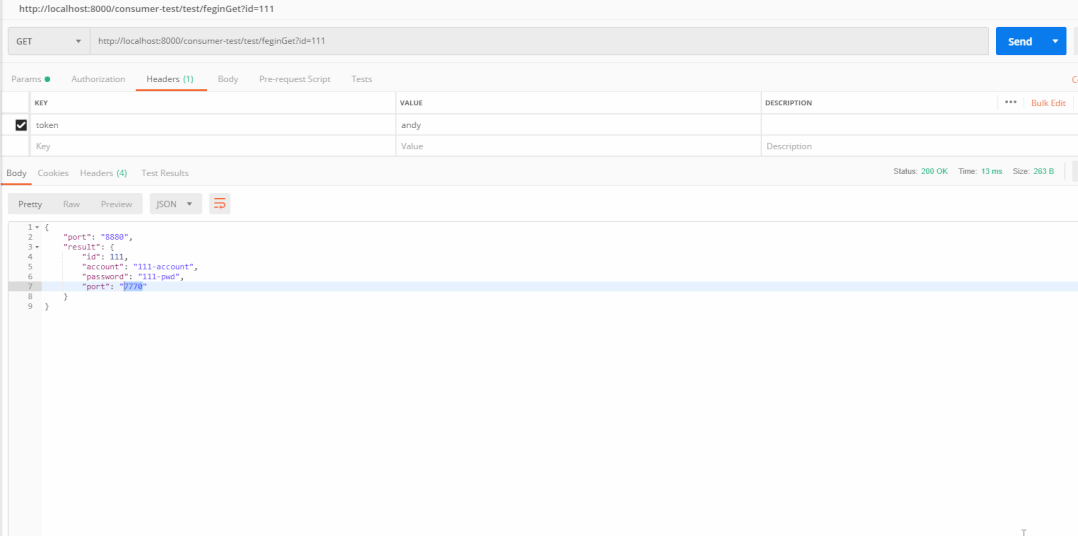Click the Status 200 OK text
1078x536 pixels.
tap(921, 171)
